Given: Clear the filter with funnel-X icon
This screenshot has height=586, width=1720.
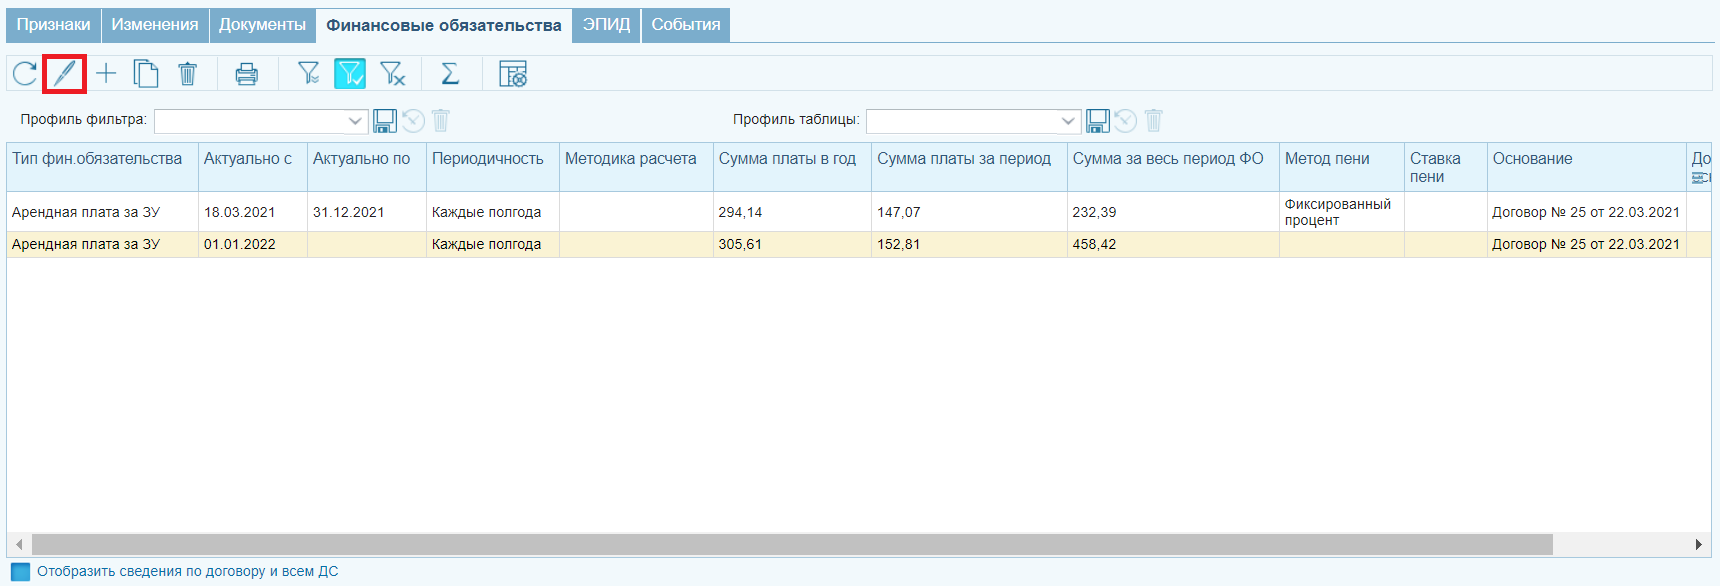Looking at the screenshot, I should coord(392,73).
